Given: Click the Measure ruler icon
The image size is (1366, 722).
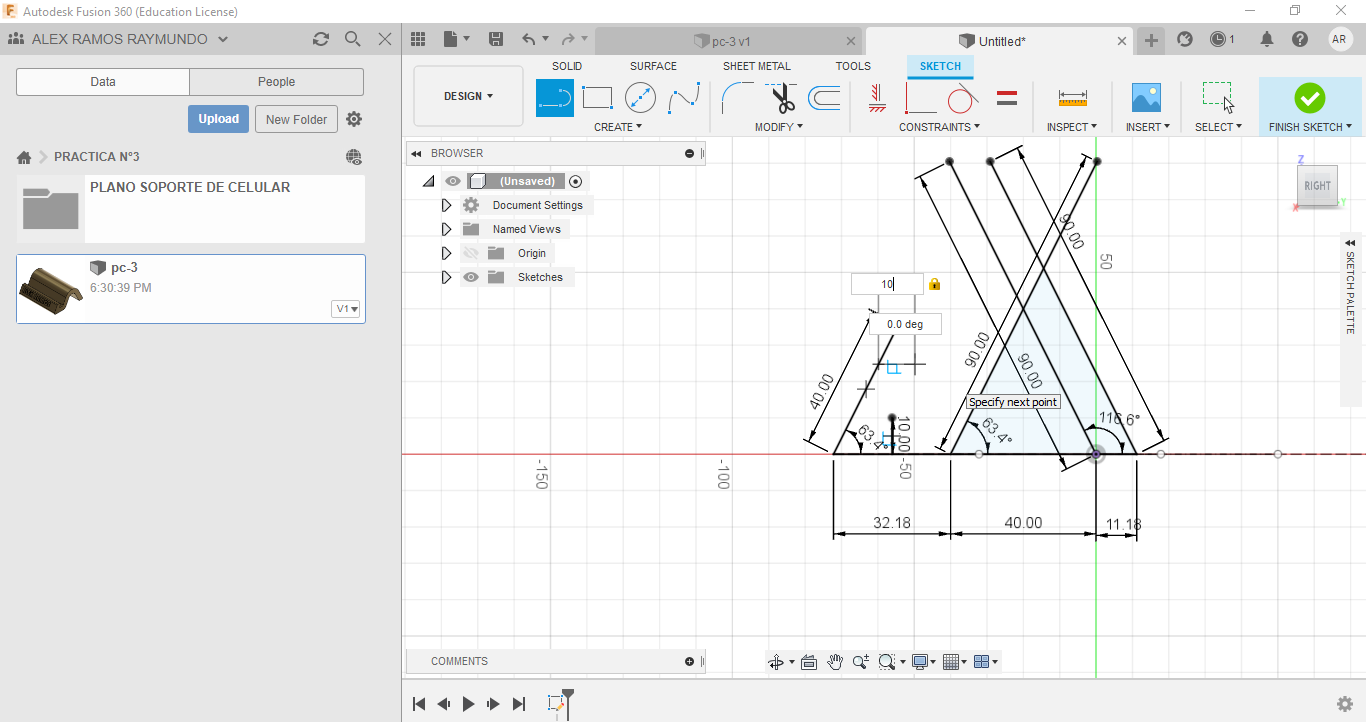Looking at the screenshot, I should 1072,98.
